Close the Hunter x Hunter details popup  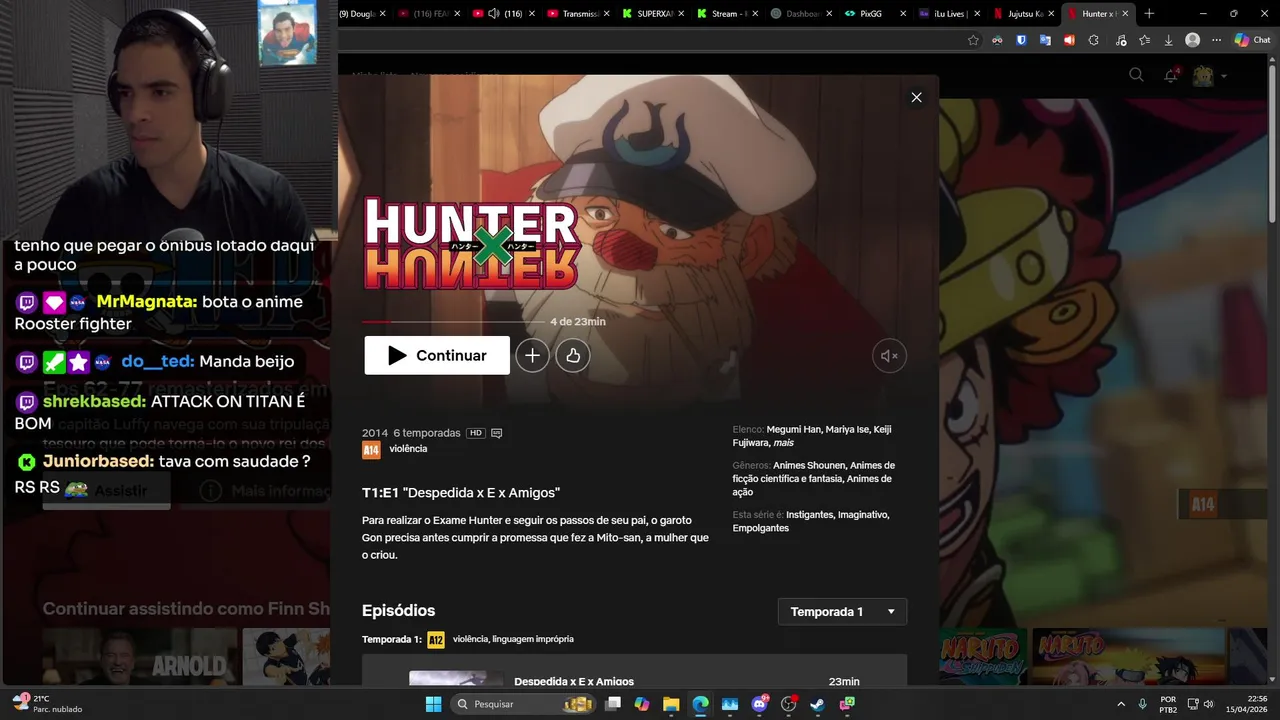pyautogui.click(x=916, y=97)
